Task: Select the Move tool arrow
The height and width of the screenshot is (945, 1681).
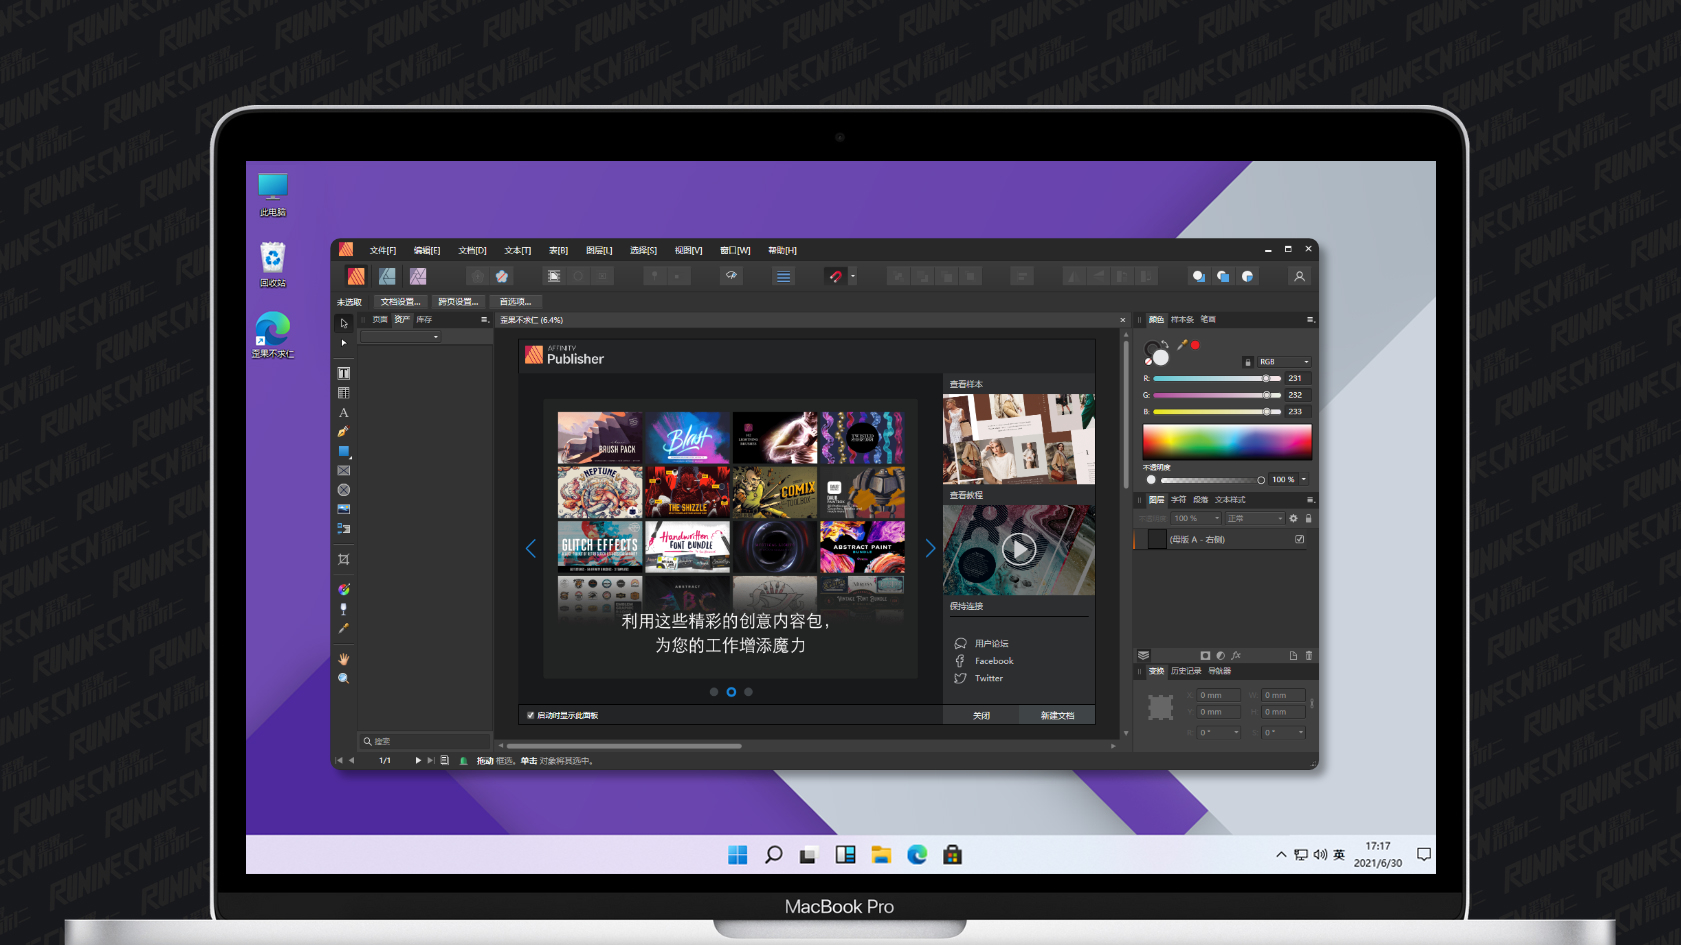Action: (x=344, y=323)
